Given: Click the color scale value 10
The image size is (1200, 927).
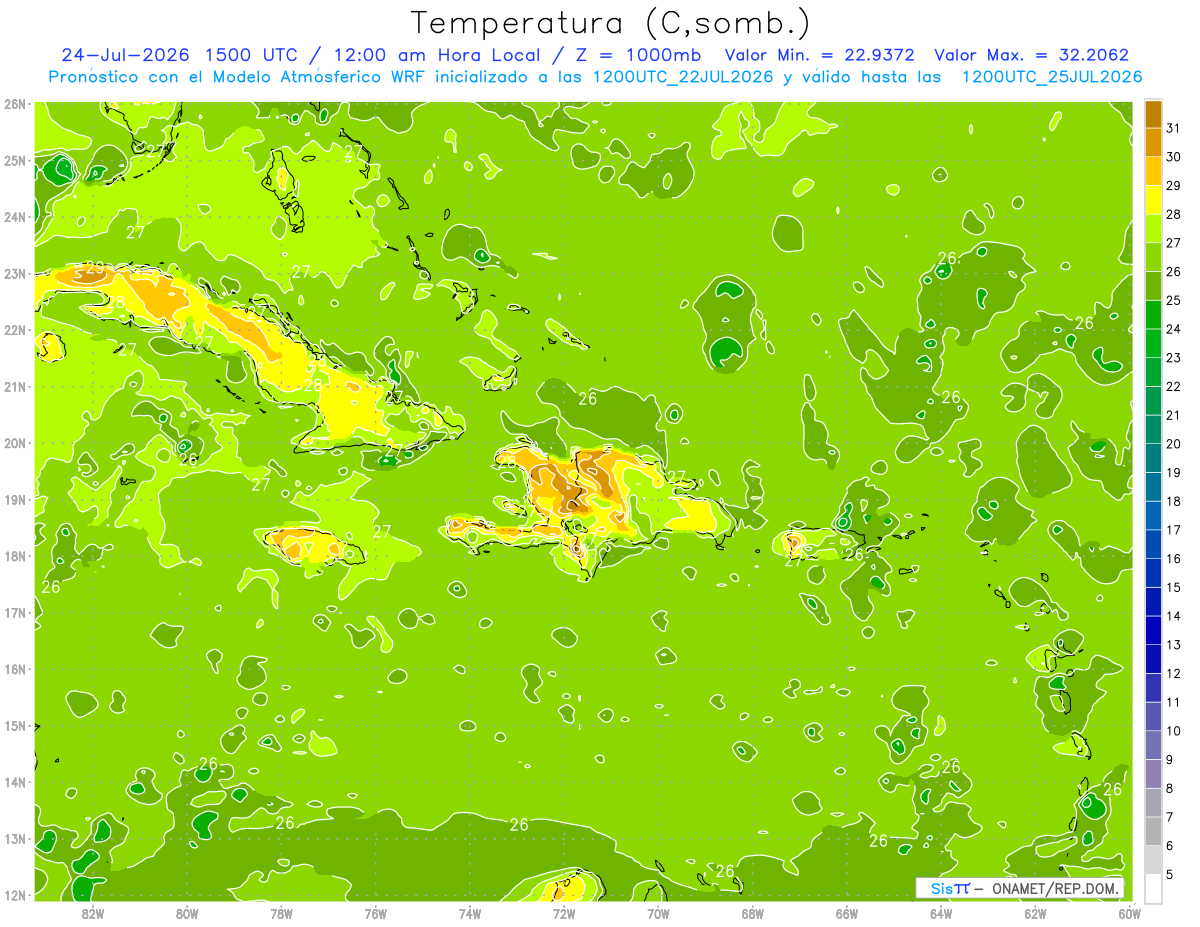Looking at the screenshot, I should tap(1174, 731).
